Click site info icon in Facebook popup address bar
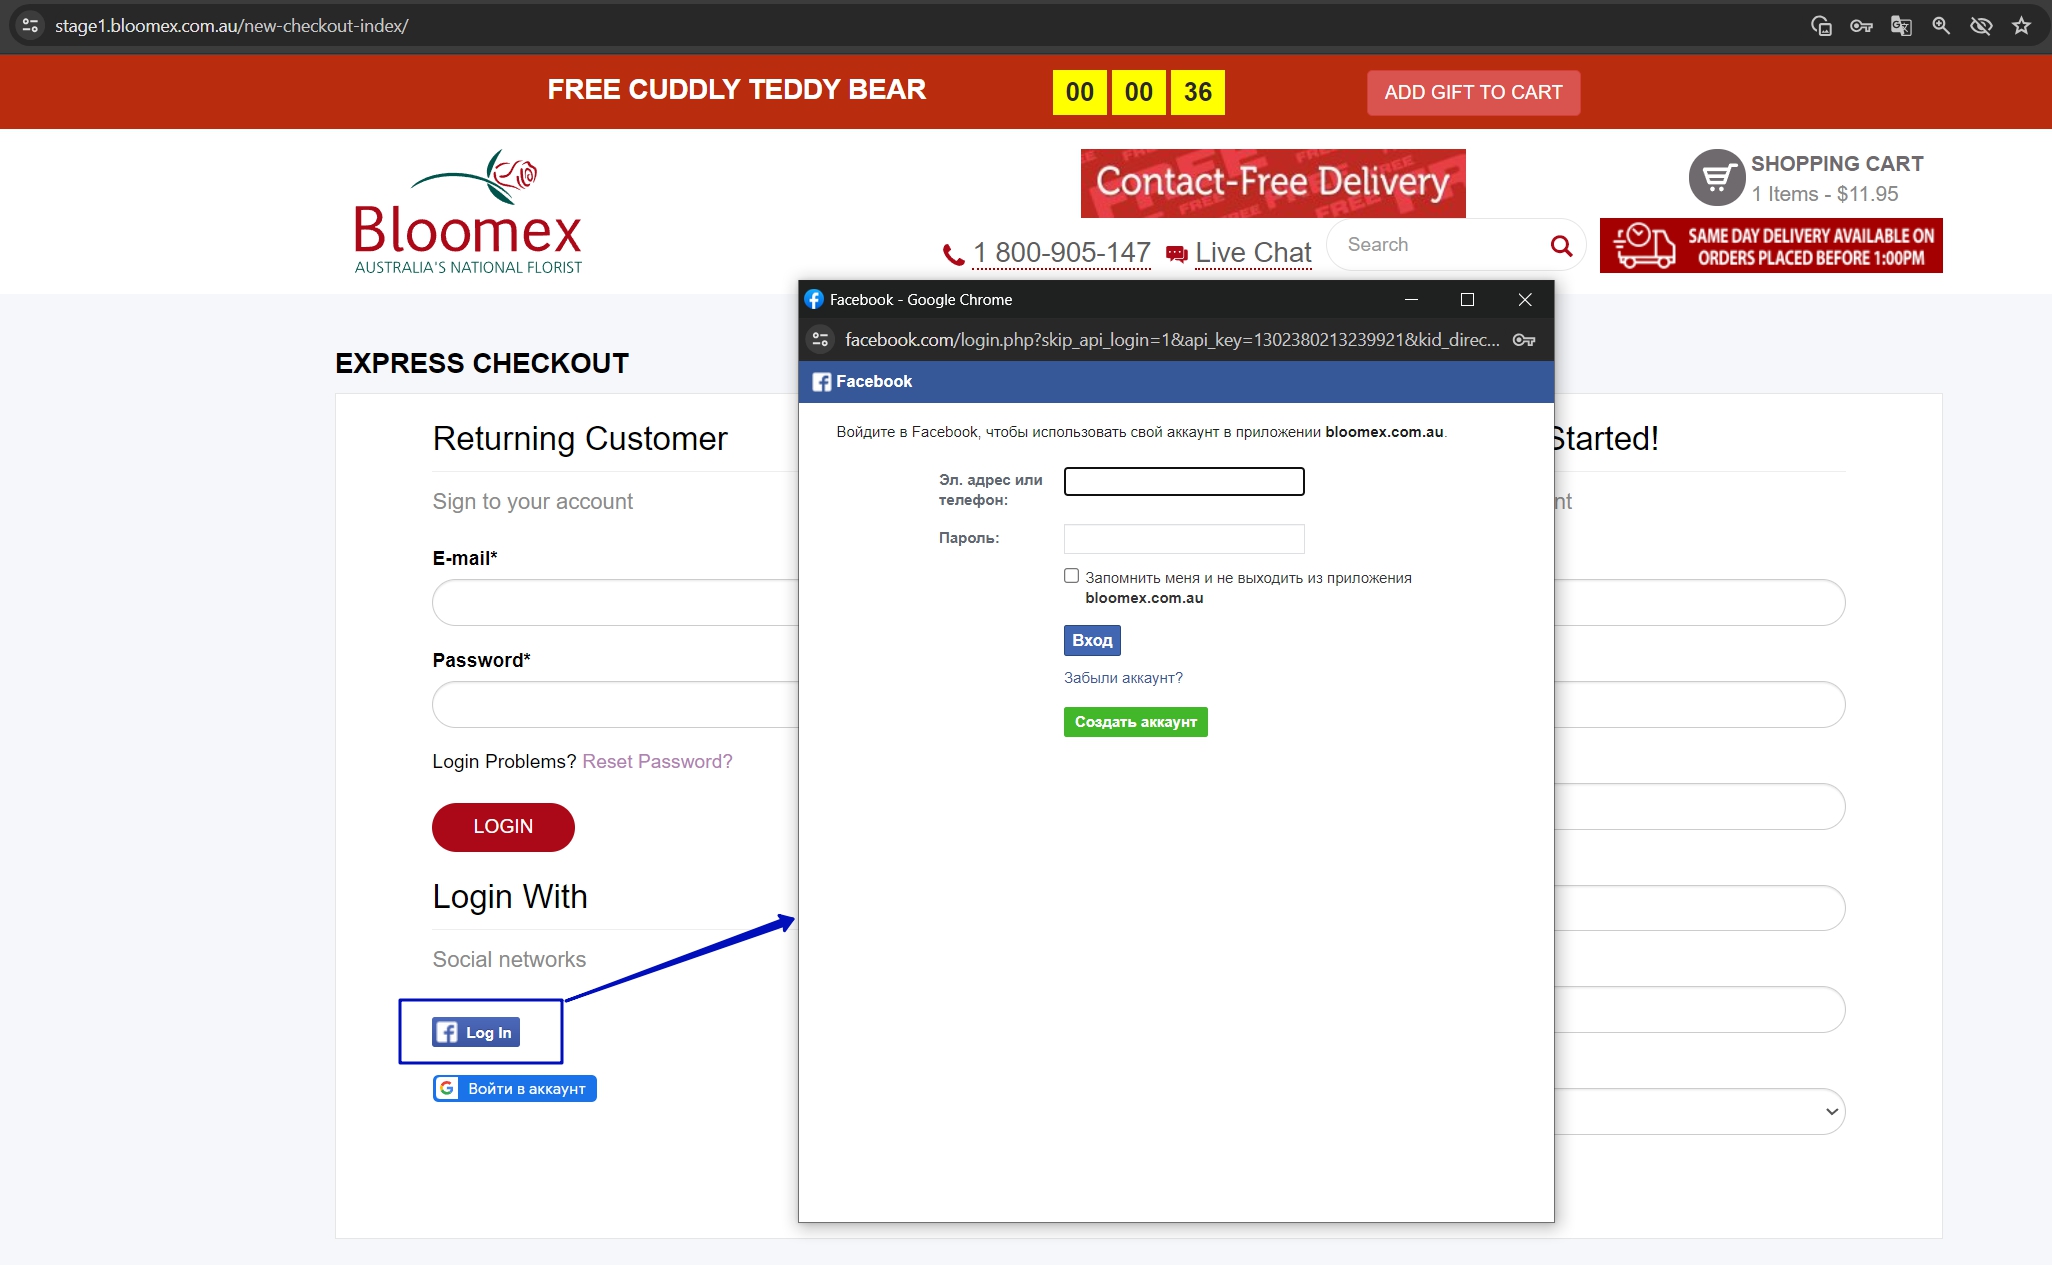The width and height of the screenshot is (2052, 1265). (821, 340)
